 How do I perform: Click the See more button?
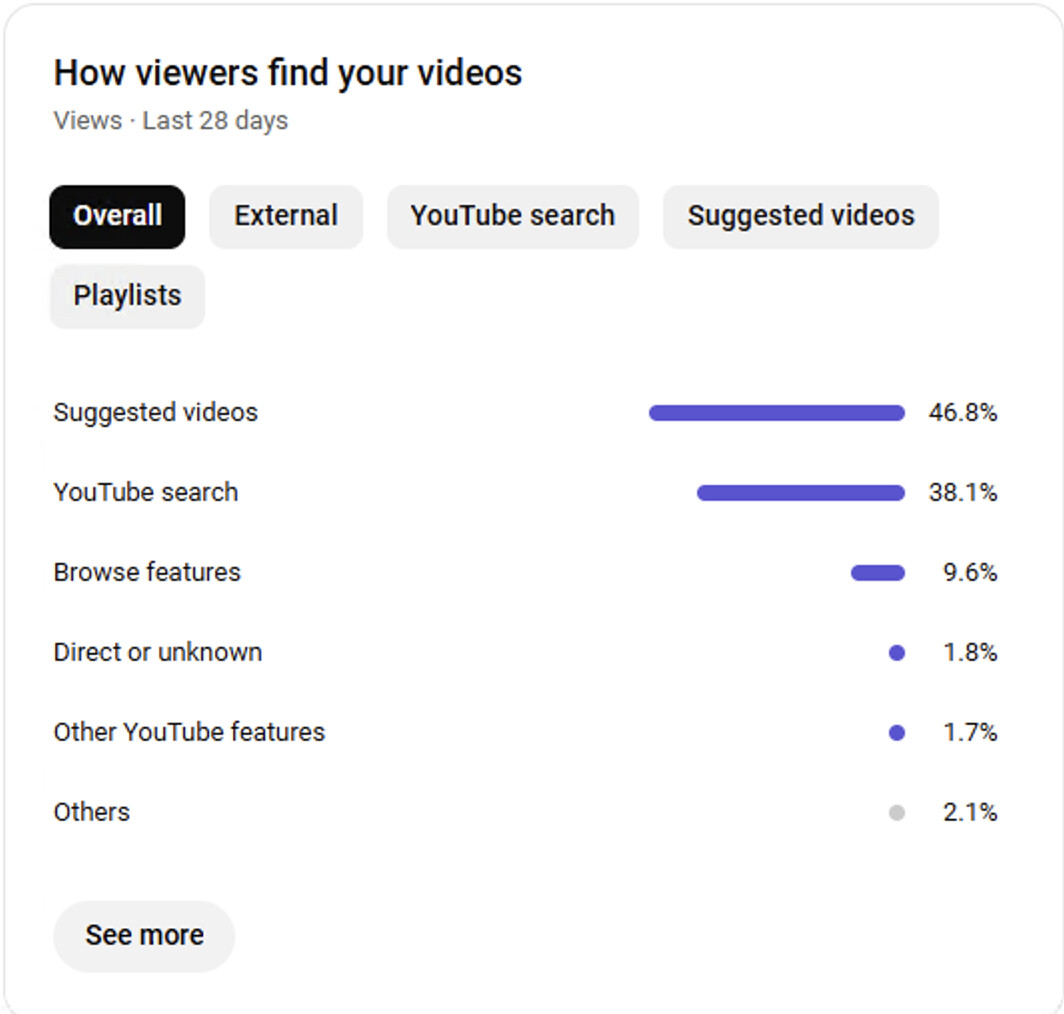[x=144, y=935]
